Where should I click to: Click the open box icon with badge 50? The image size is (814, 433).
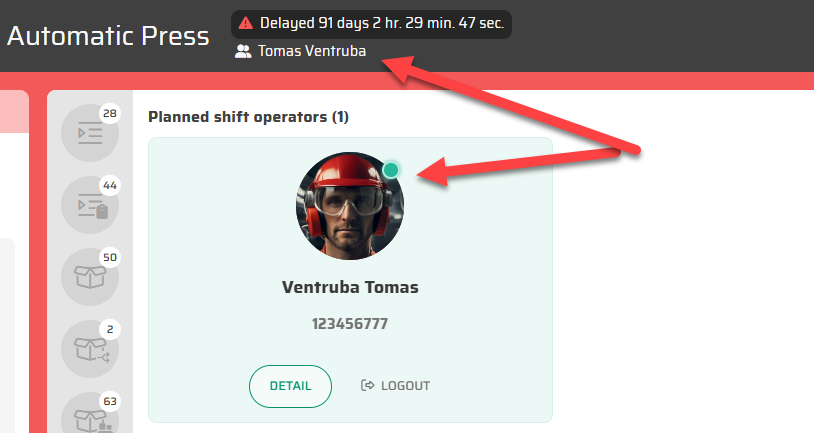[89, 276]
